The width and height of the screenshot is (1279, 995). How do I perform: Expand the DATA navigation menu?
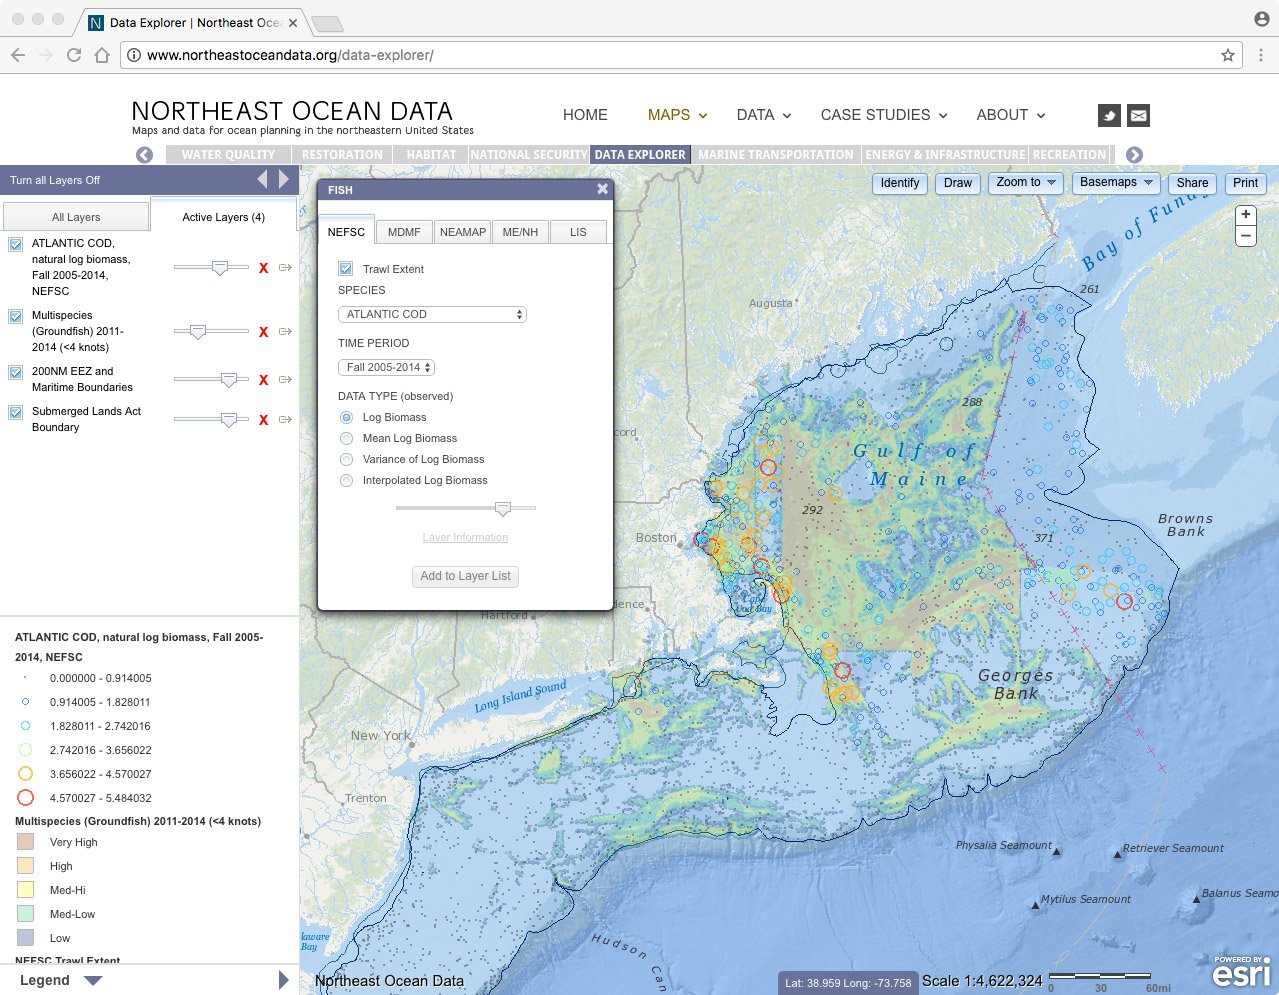point(764,115)
